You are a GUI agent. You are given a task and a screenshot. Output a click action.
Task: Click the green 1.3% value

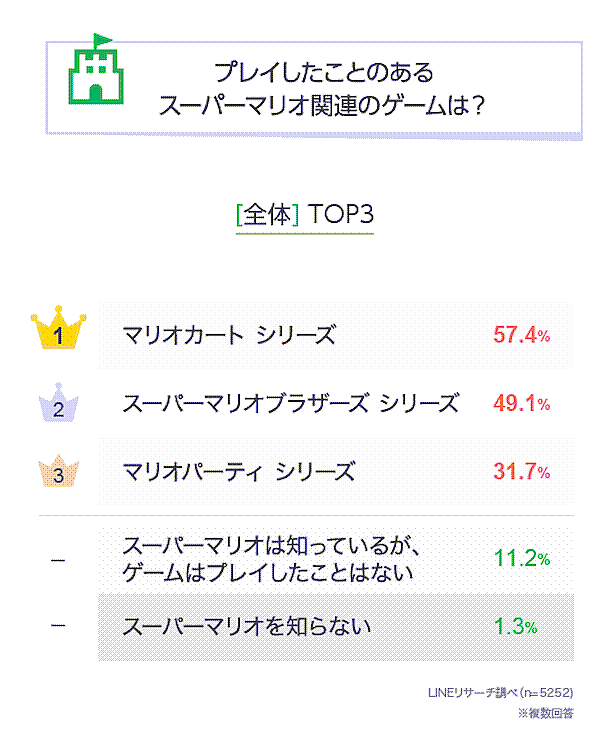(516, 627)
